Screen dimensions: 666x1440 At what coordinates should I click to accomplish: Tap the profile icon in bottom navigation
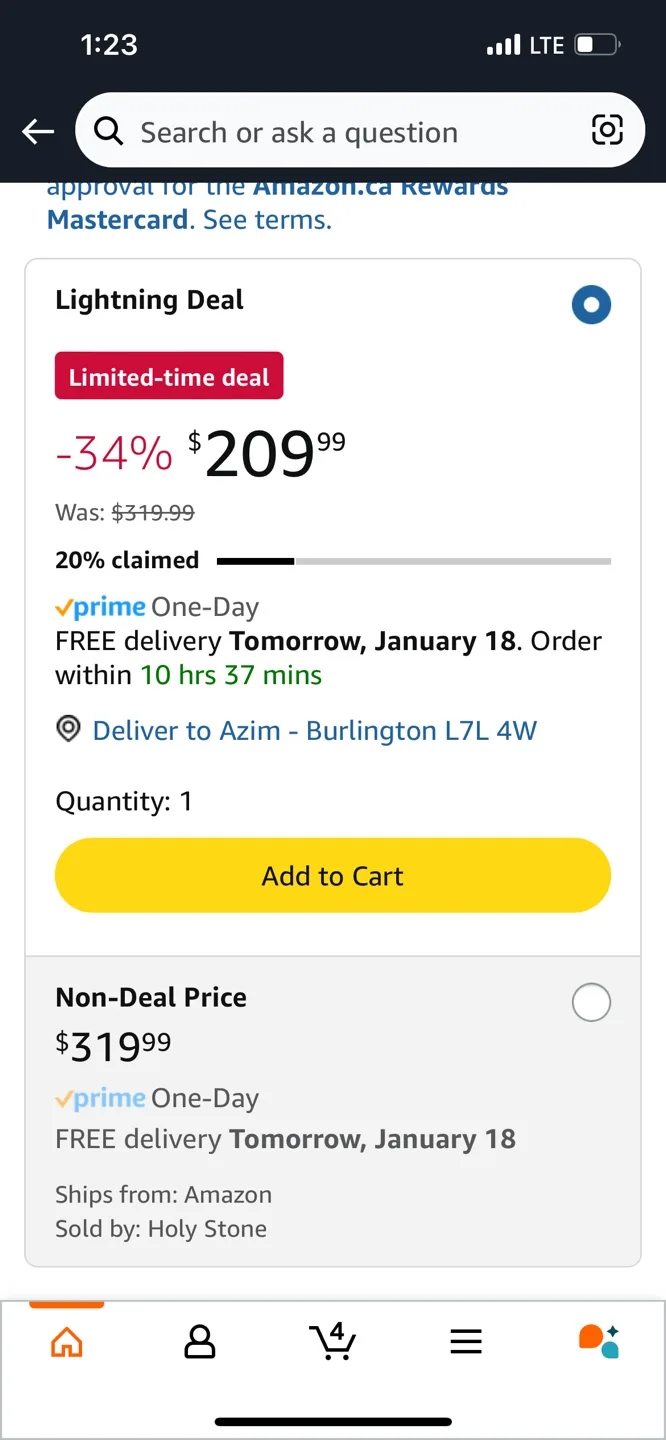coord(199,1343)
